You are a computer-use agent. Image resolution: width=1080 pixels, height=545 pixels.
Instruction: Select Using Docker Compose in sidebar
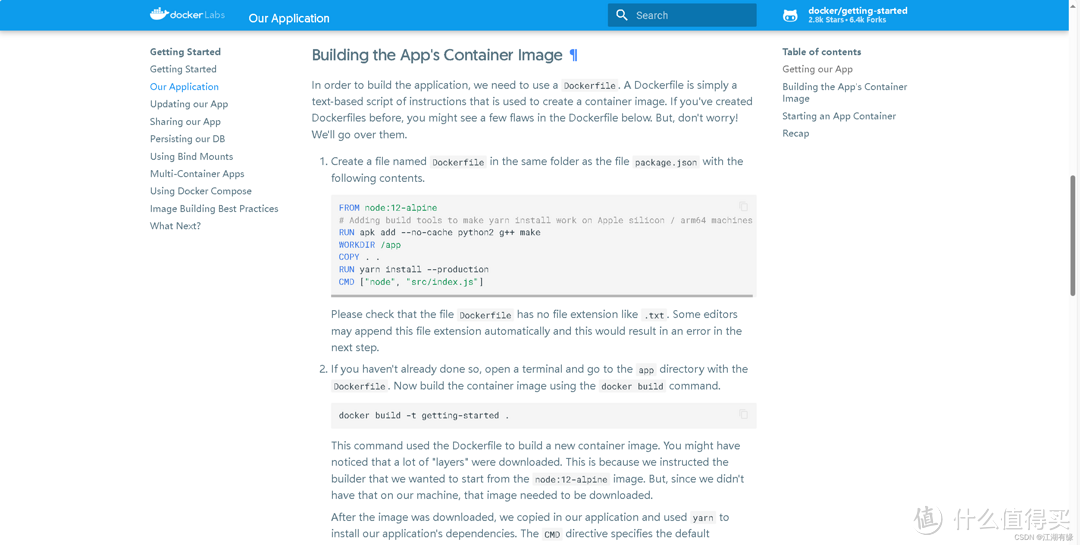(x=201, y=191)
